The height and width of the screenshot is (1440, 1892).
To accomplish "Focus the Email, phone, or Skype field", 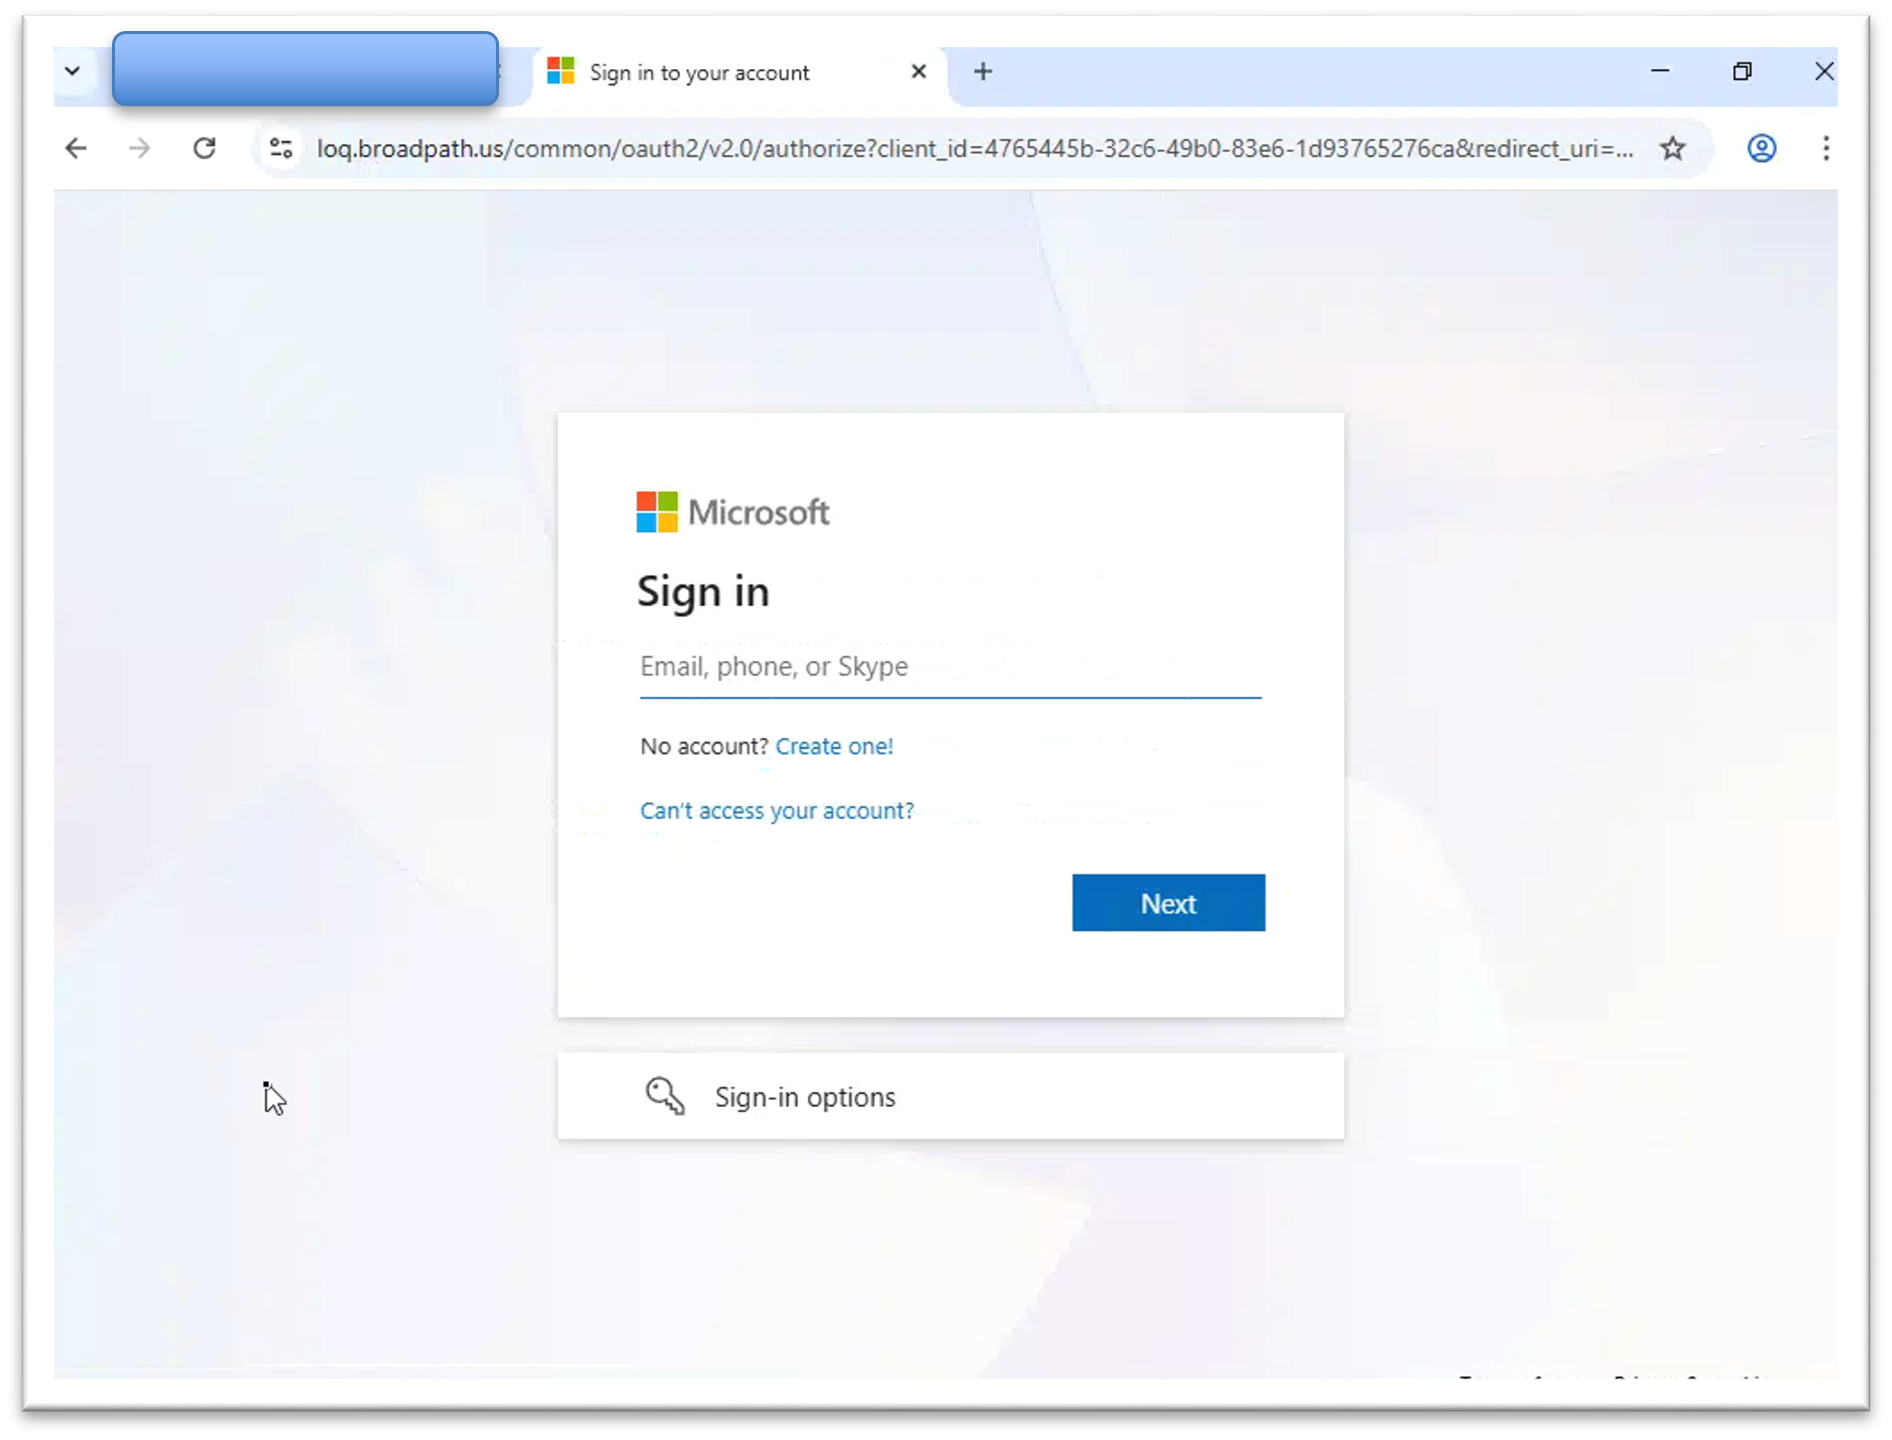I will 950,667.
